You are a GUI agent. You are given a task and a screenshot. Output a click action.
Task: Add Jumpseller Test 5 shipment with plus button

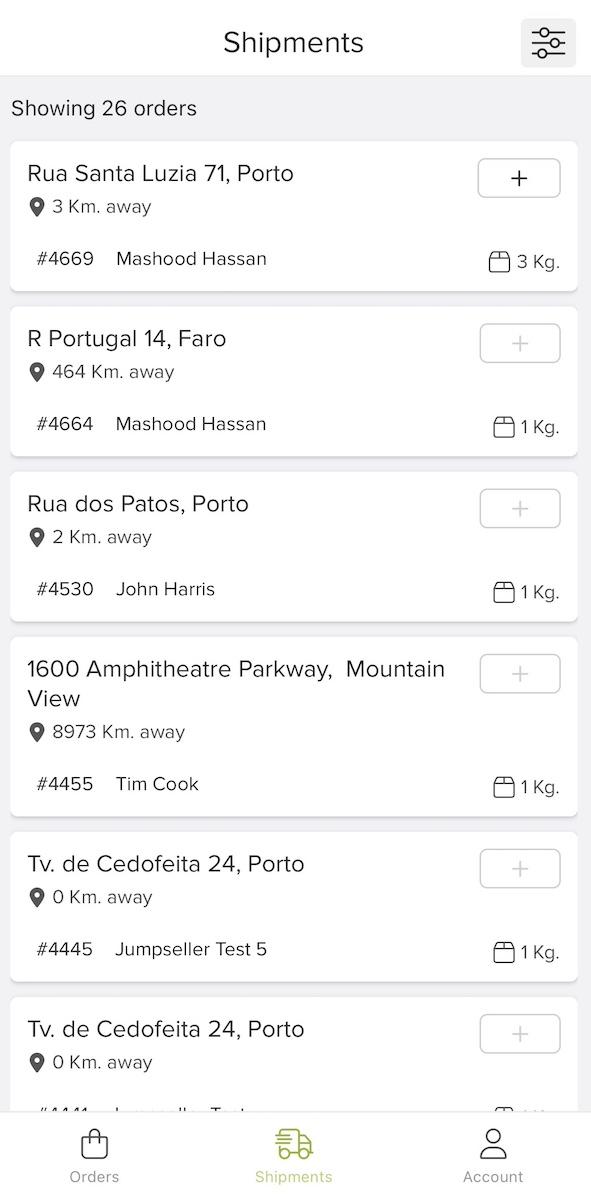519,868
